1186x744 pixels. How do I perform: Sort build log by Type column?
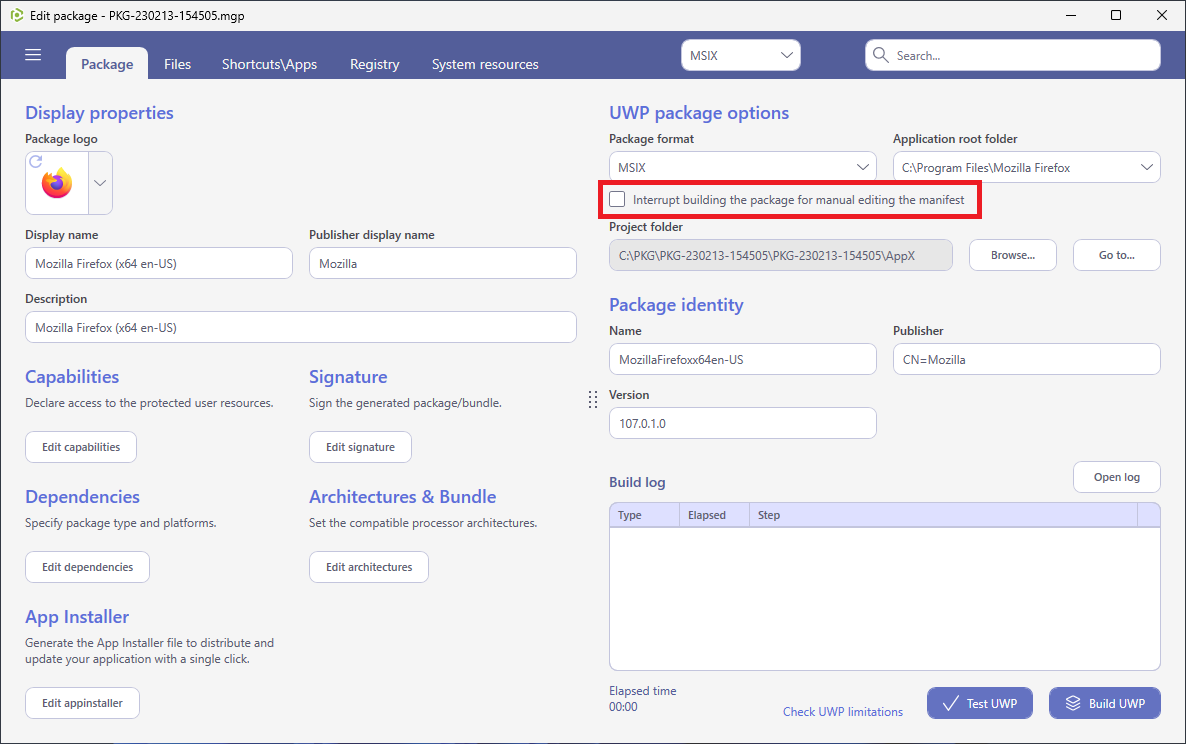(x=644, y=515)
